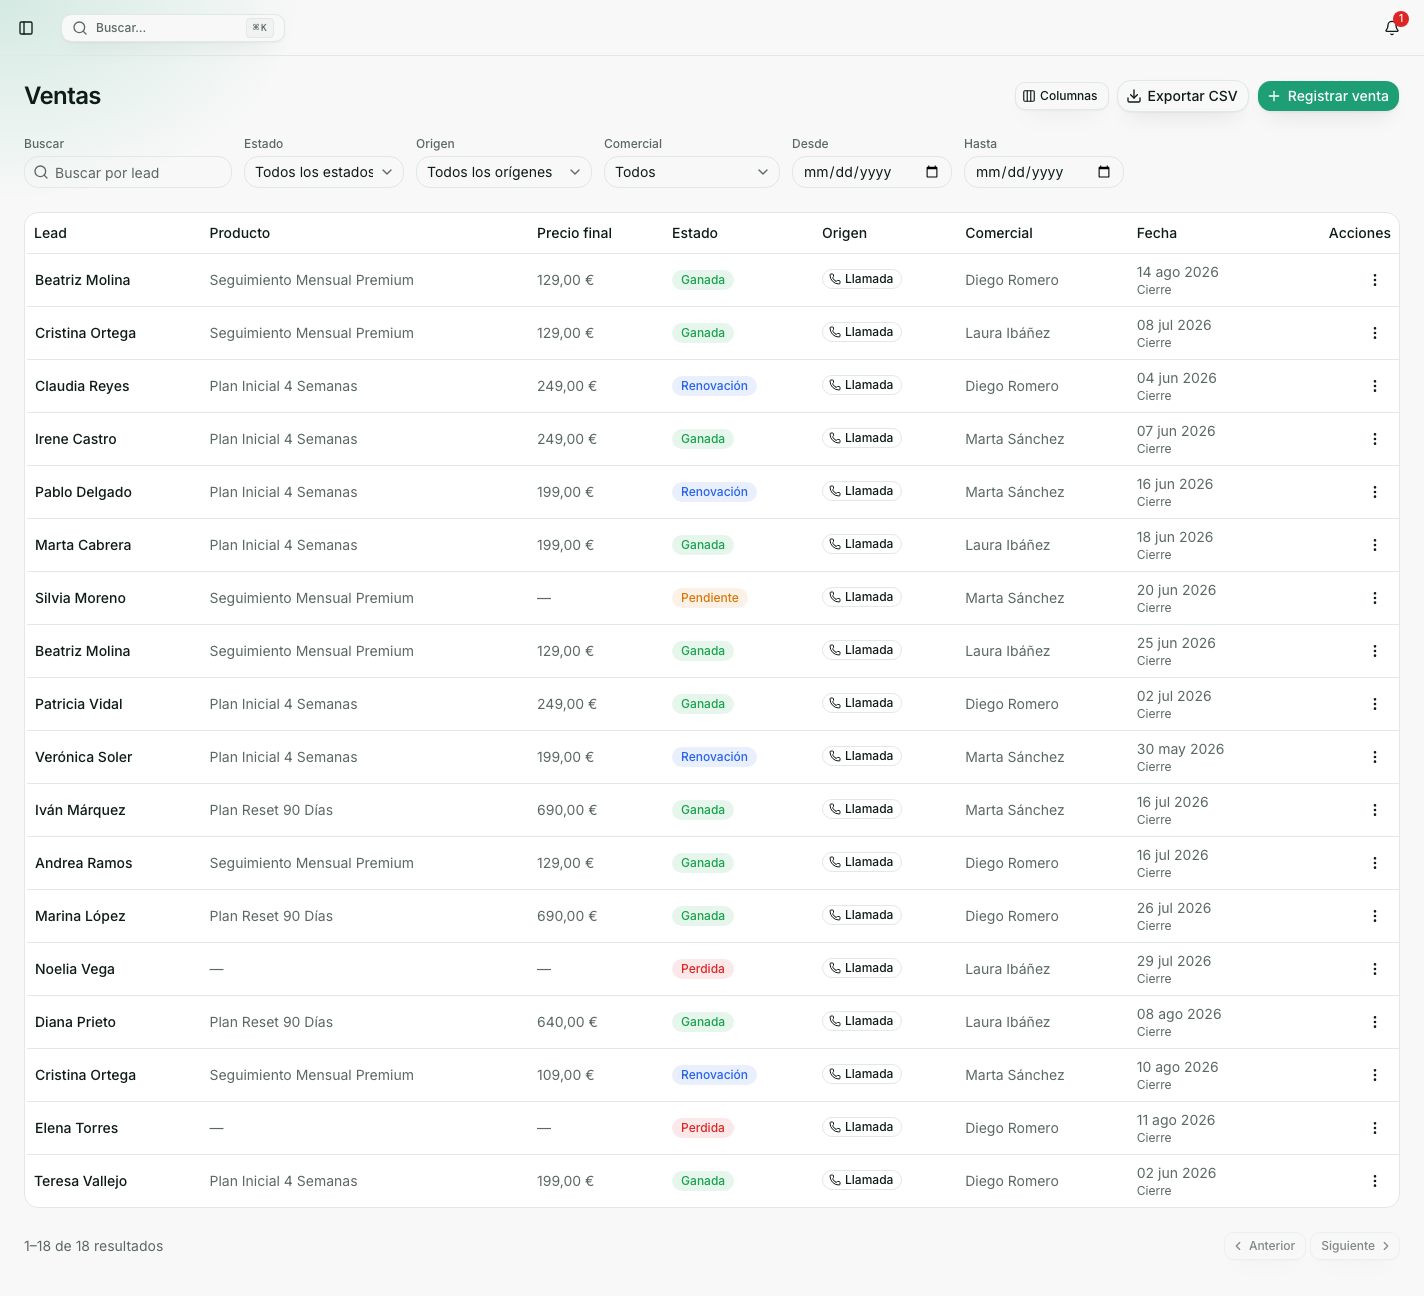Viewport: 1424px width, 1296px height.
Task: Click the 690,00 € price for Iván Márquez
Action: pos(567,810)
